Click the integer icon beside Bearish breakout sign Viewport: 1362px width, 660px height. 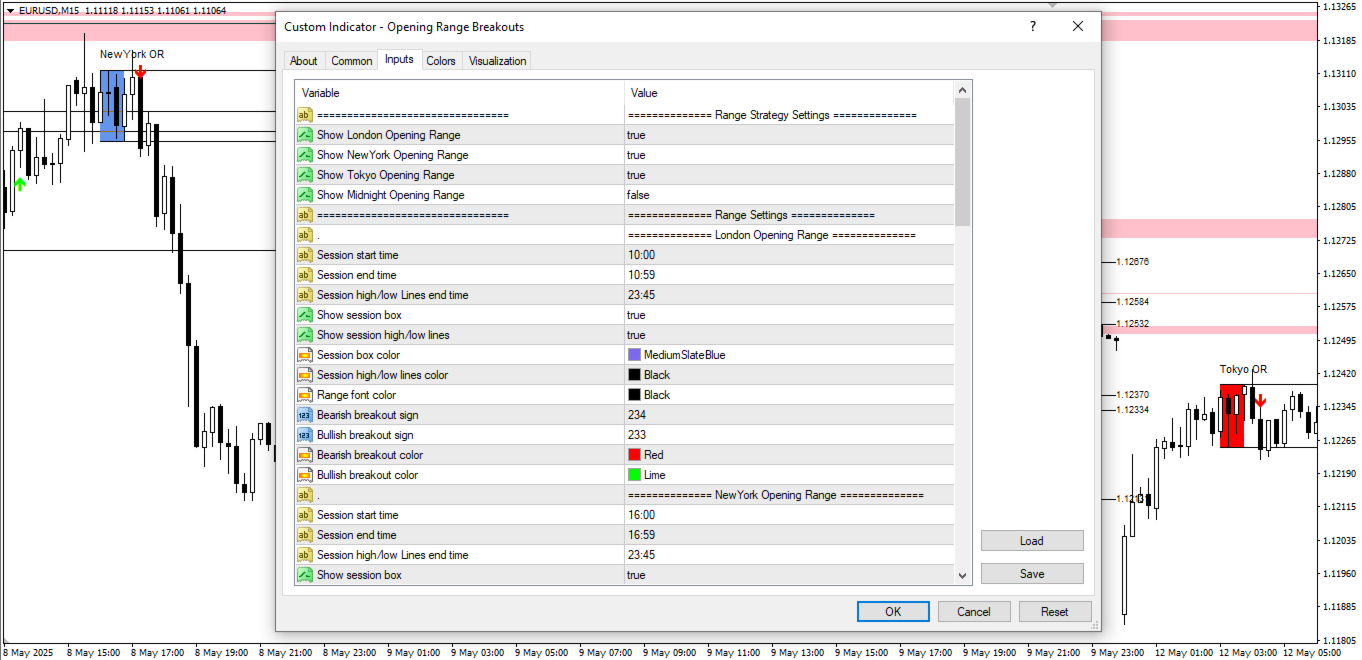pyautogui.click(x=305, y=415)
